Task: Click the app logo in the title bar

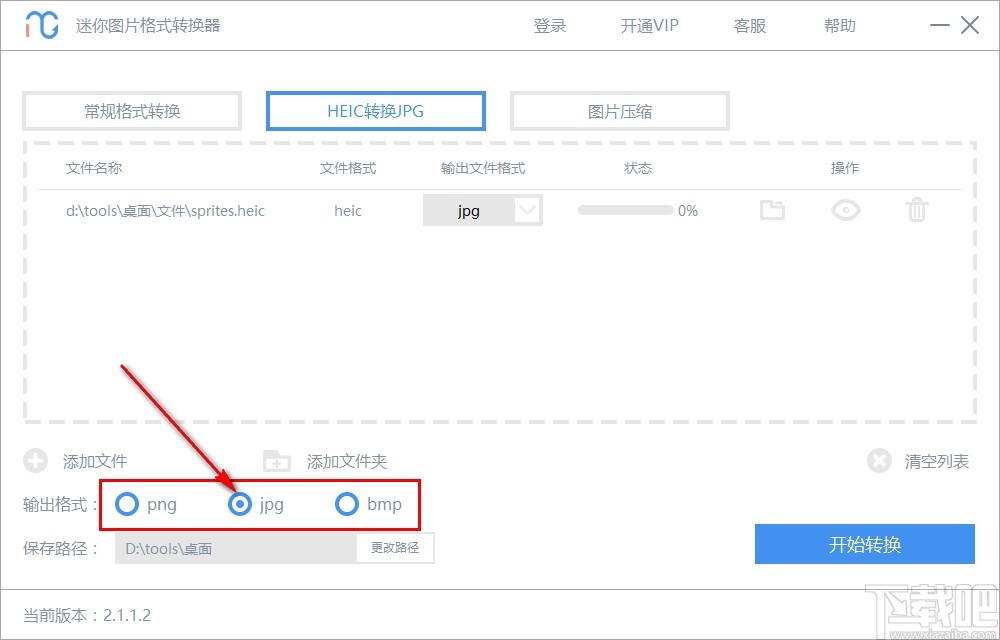Action: [41, 24]
